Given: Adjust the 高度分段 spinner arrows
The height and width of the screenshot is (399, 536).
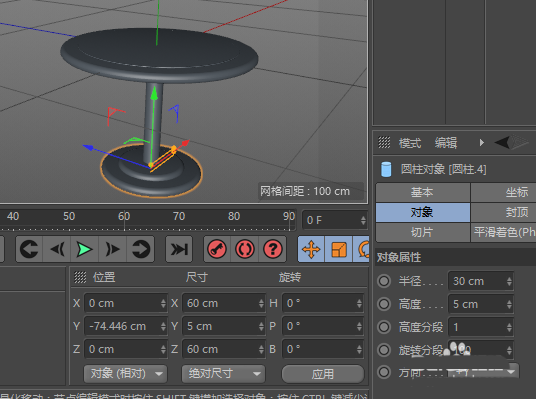Looking at the screenshot, I should pyautogui.click(x=509, y=327).
